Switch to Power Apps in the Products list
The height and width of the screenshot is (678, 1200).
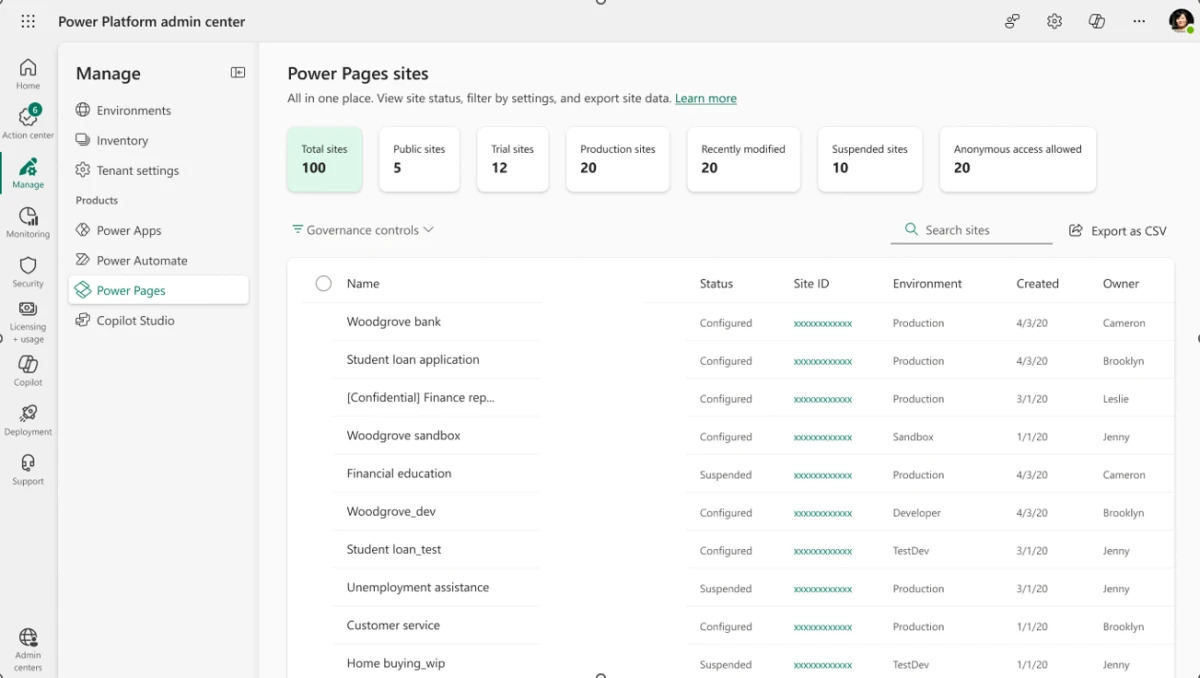(129, 230)
